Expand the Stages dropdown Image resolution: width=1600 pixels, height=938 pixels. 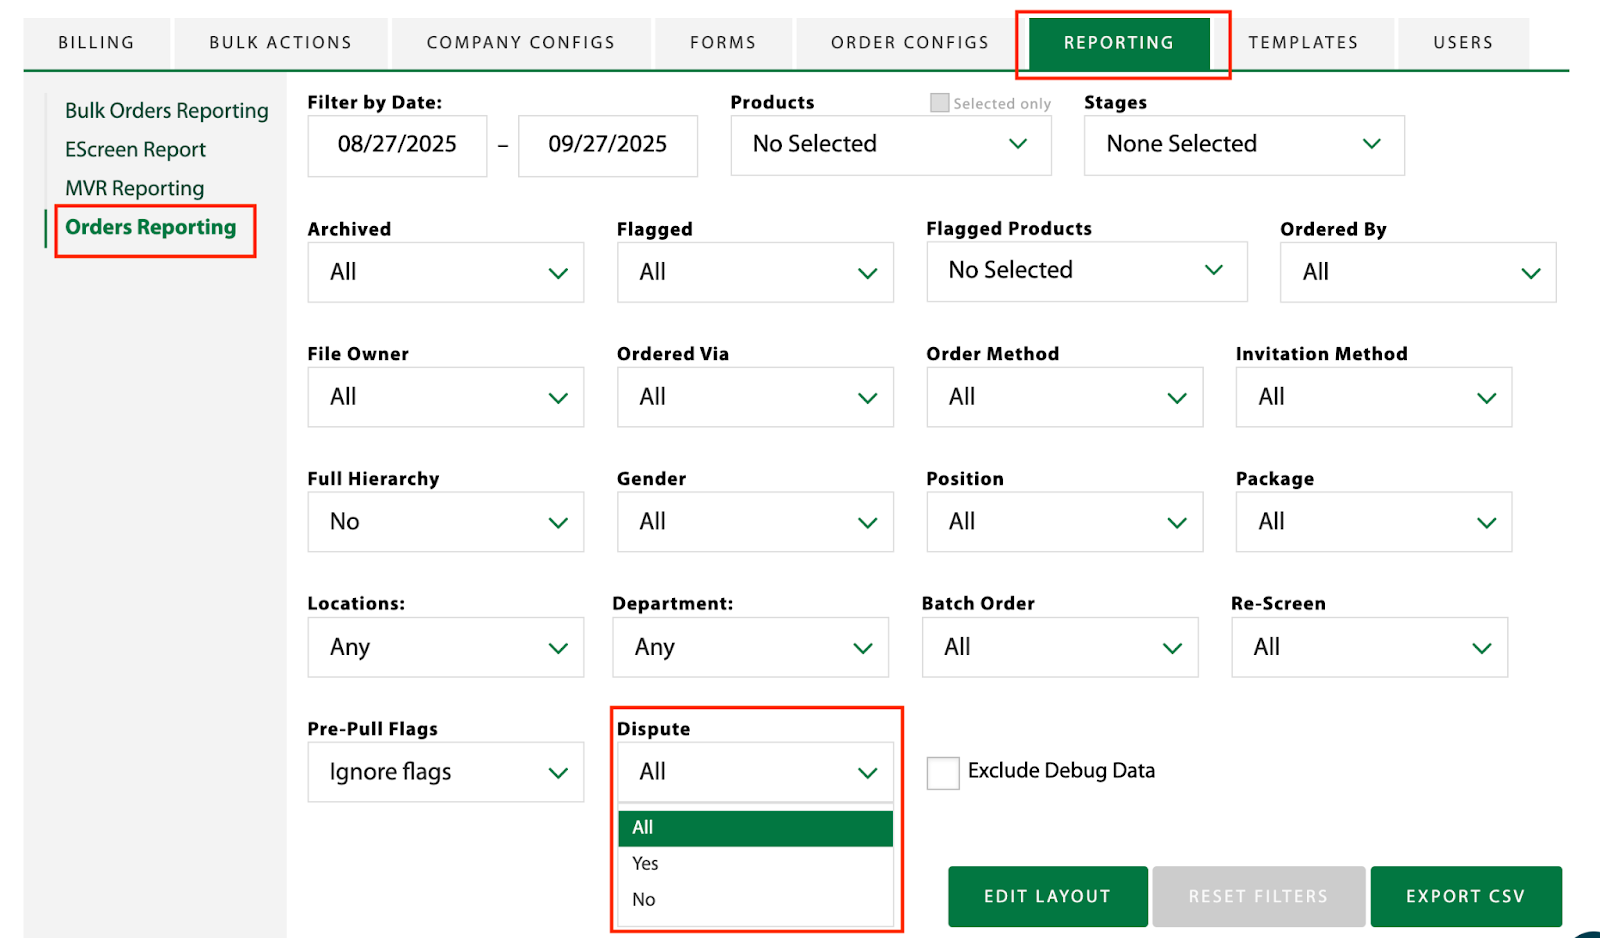1243,145
